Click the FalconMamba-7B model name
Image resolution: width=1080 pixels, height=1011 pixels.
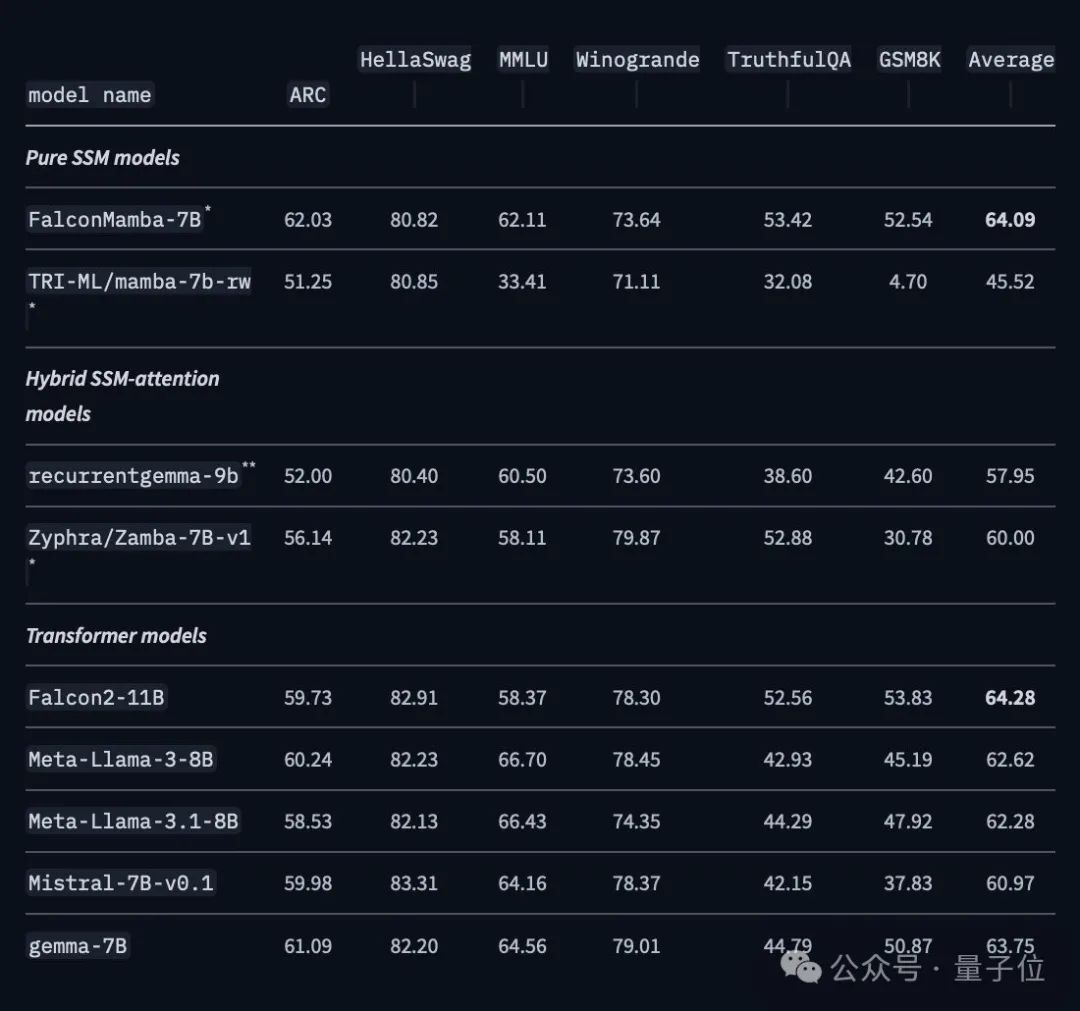coord(115,220)
